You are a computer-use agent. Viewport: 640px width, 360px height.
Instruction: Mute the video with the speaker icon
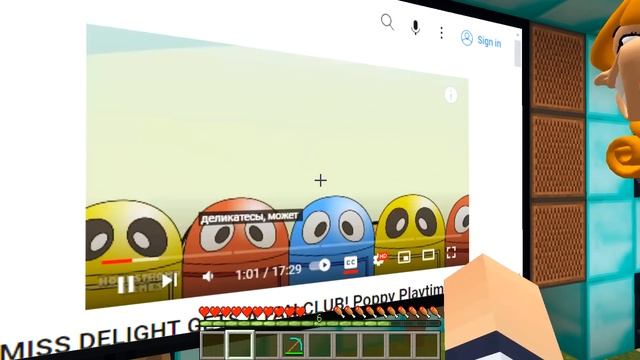pyautogui.click(x=208, y=276)
